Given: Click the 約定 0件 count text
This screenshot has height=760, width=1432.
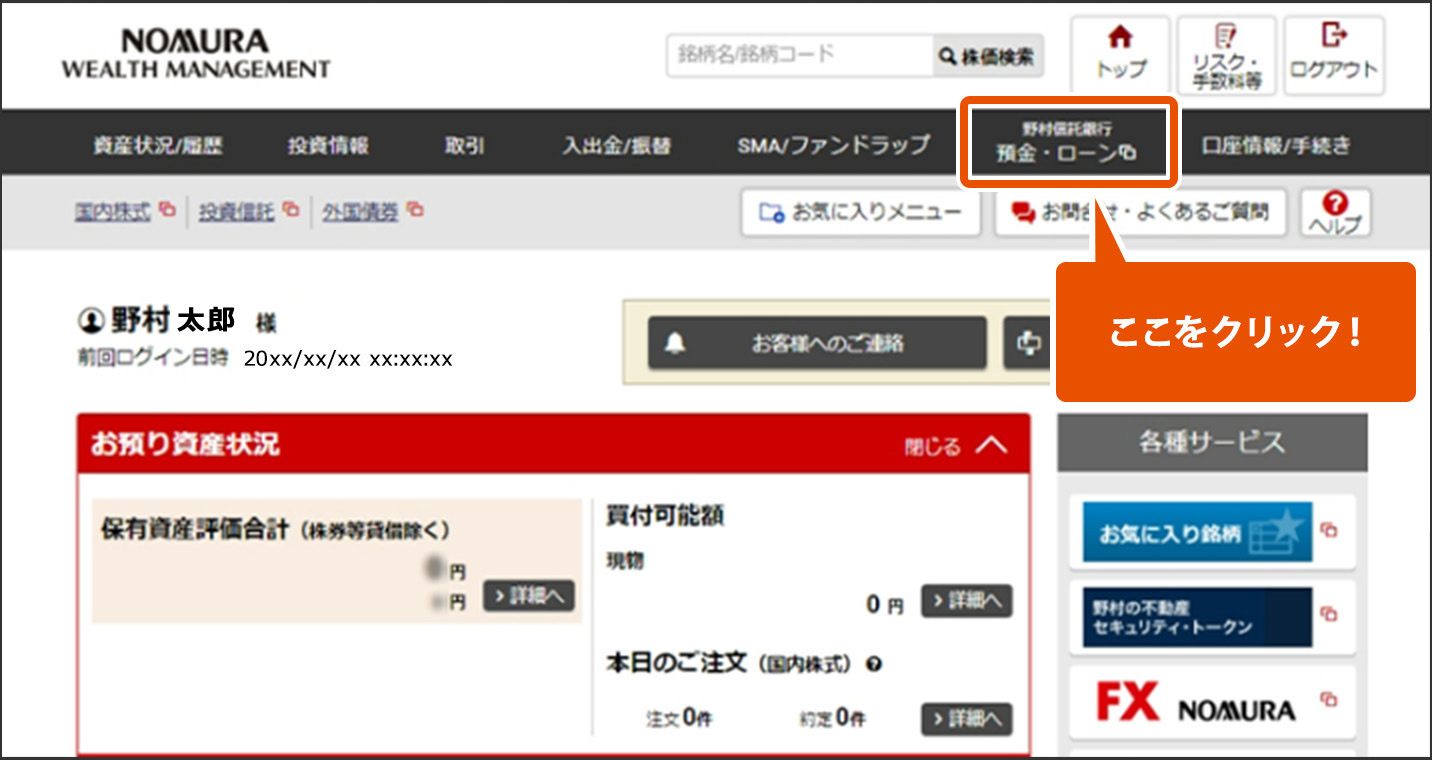Looking at the screenshot, I should (x=832, y=718).
